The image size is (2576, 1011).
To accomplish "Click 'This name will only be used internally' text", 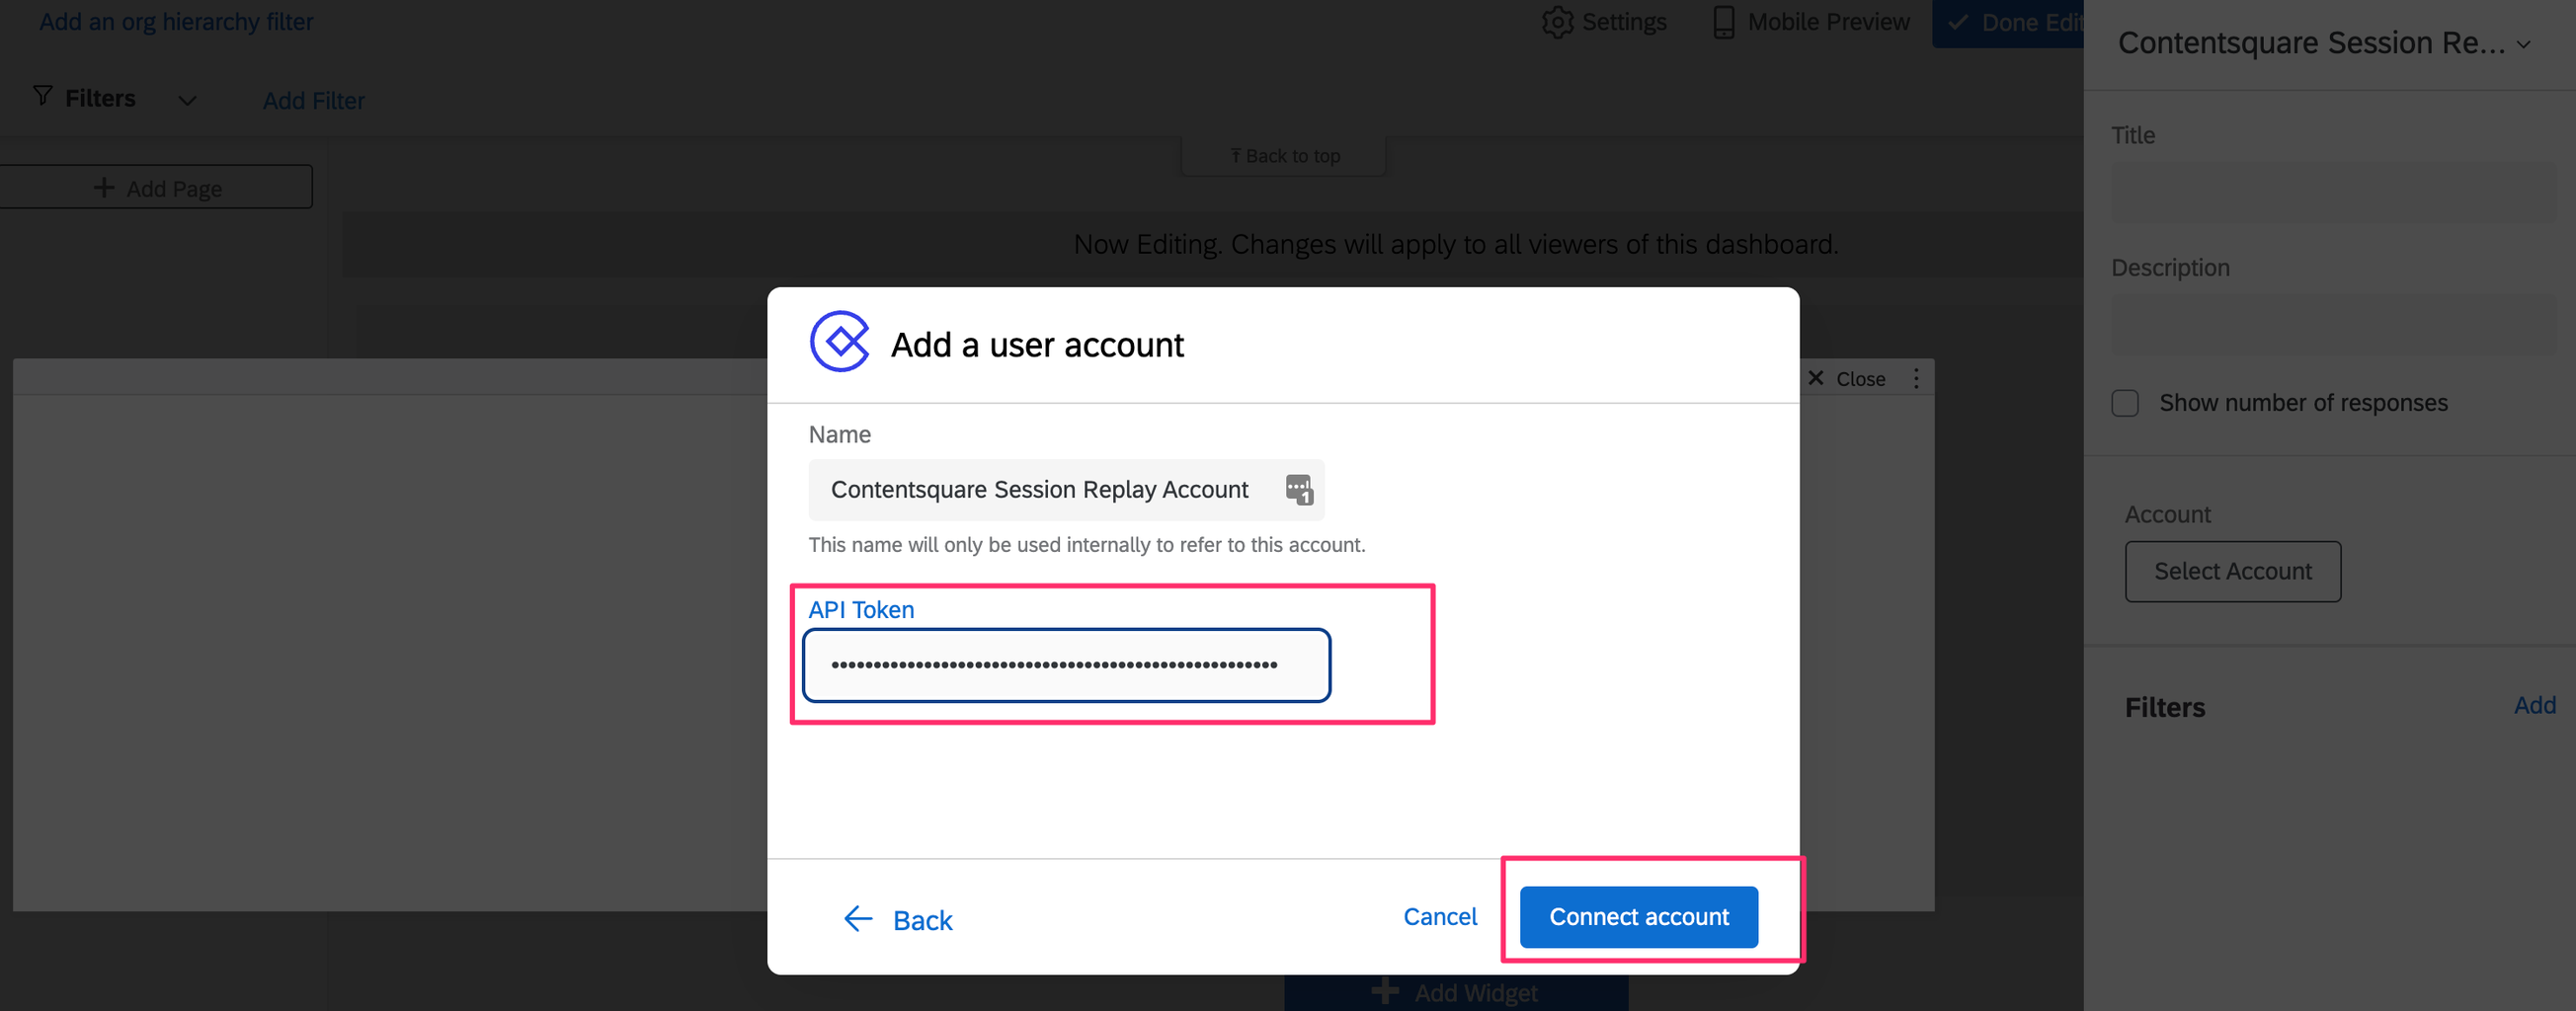I will [x=1086, y=545].
